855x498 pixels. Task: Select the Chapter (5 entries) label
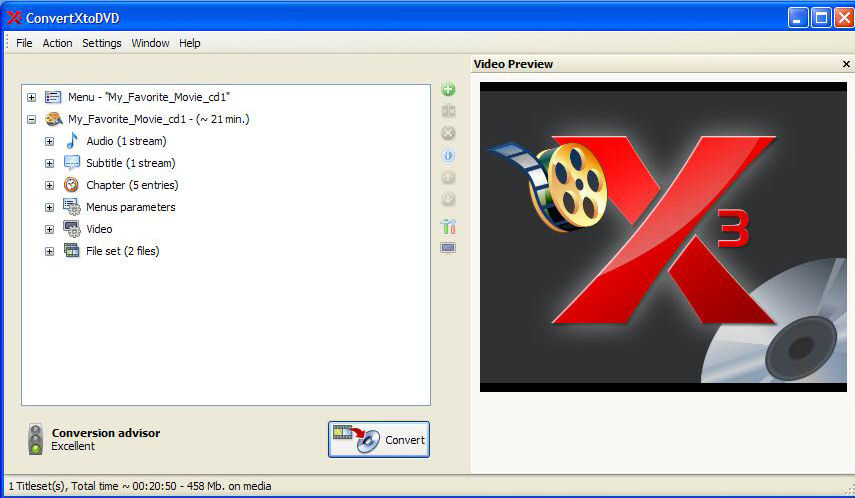tap(132, 185)
